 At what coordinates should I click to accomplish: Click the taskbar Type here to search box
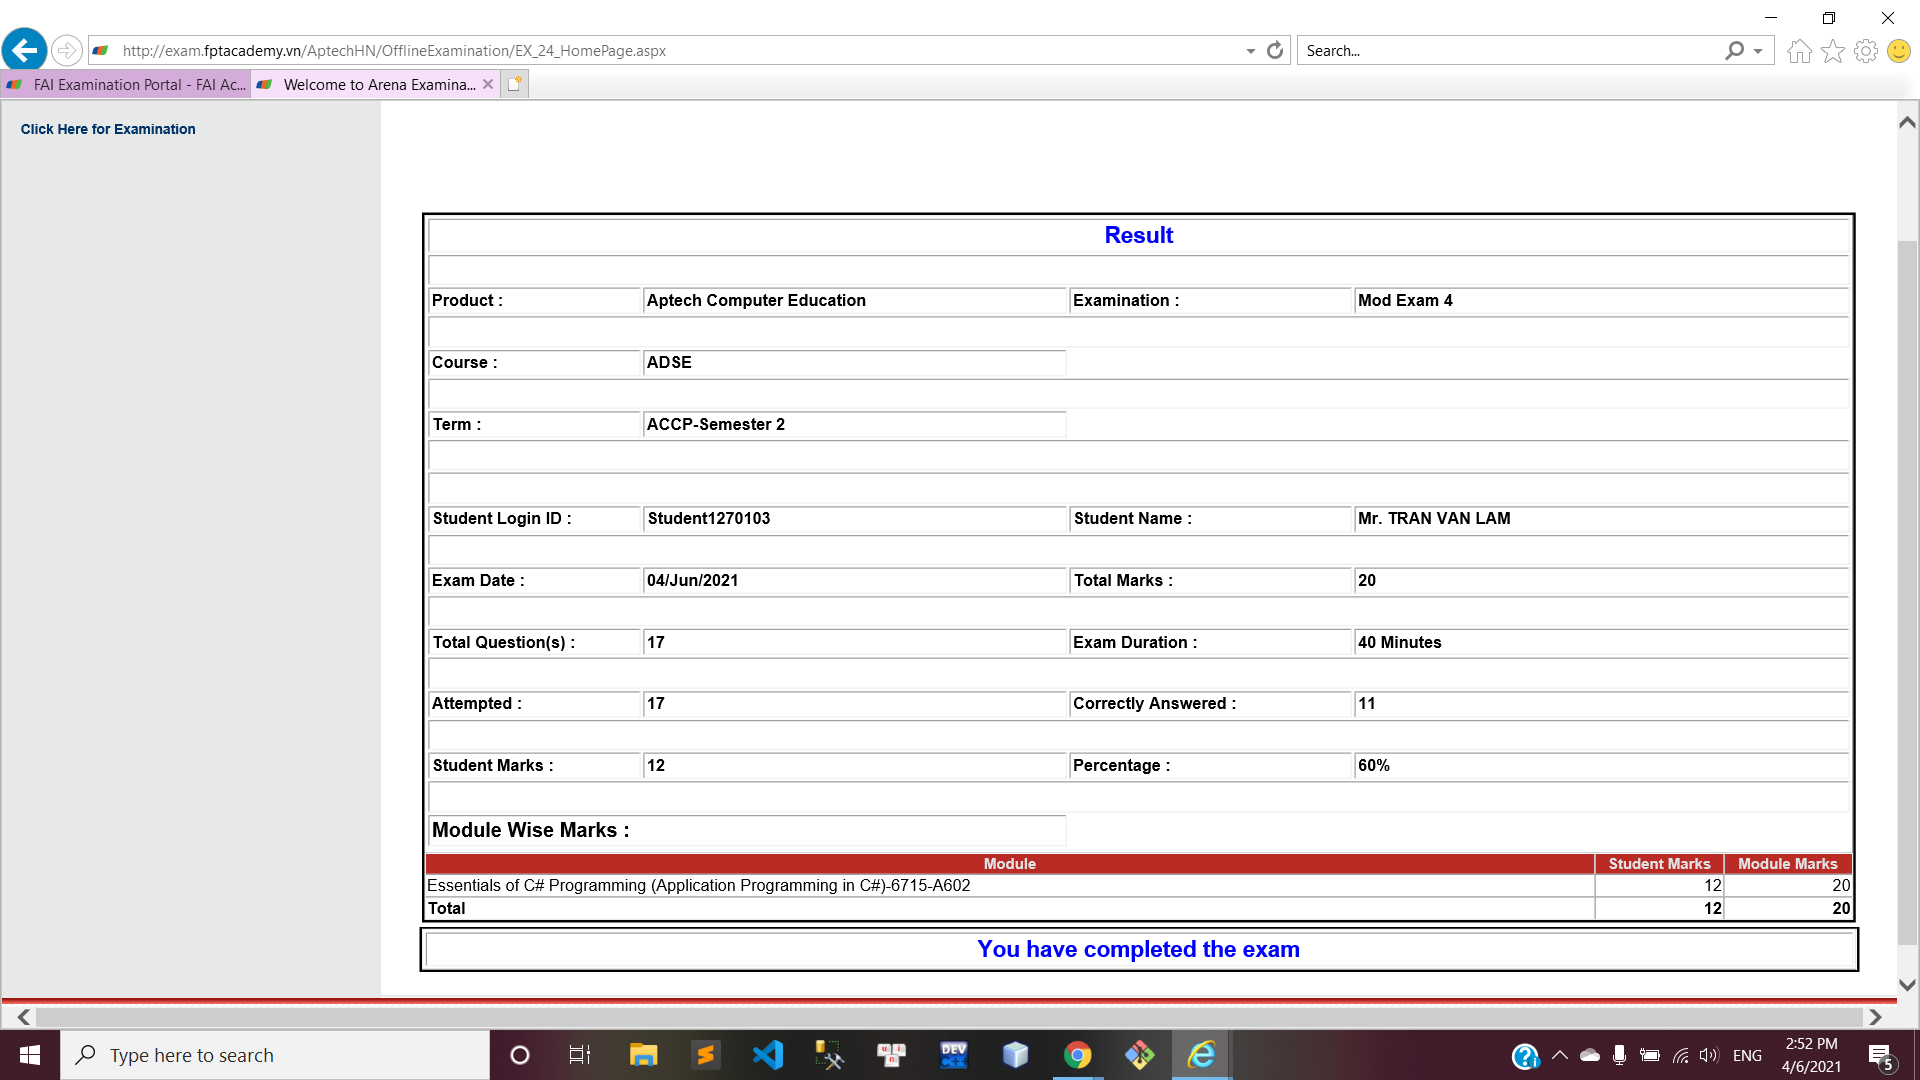click(x=275, y=1055)
